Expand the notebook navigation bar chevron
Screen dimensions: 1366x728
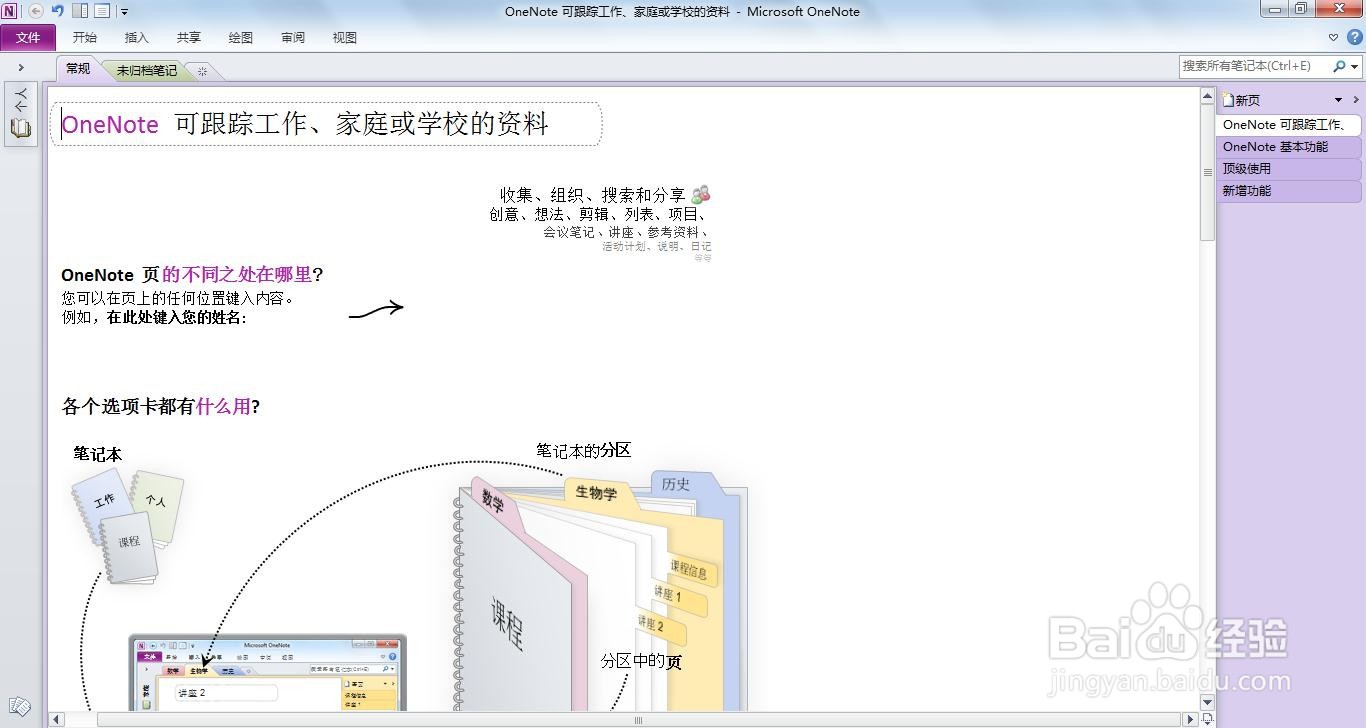[21, 67]
